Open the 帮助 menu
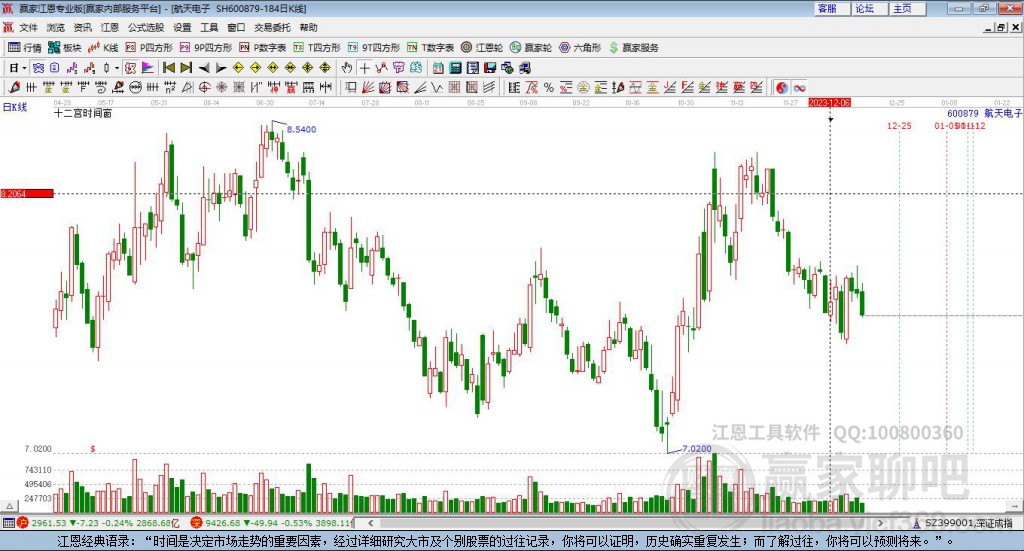 (308, 27)
